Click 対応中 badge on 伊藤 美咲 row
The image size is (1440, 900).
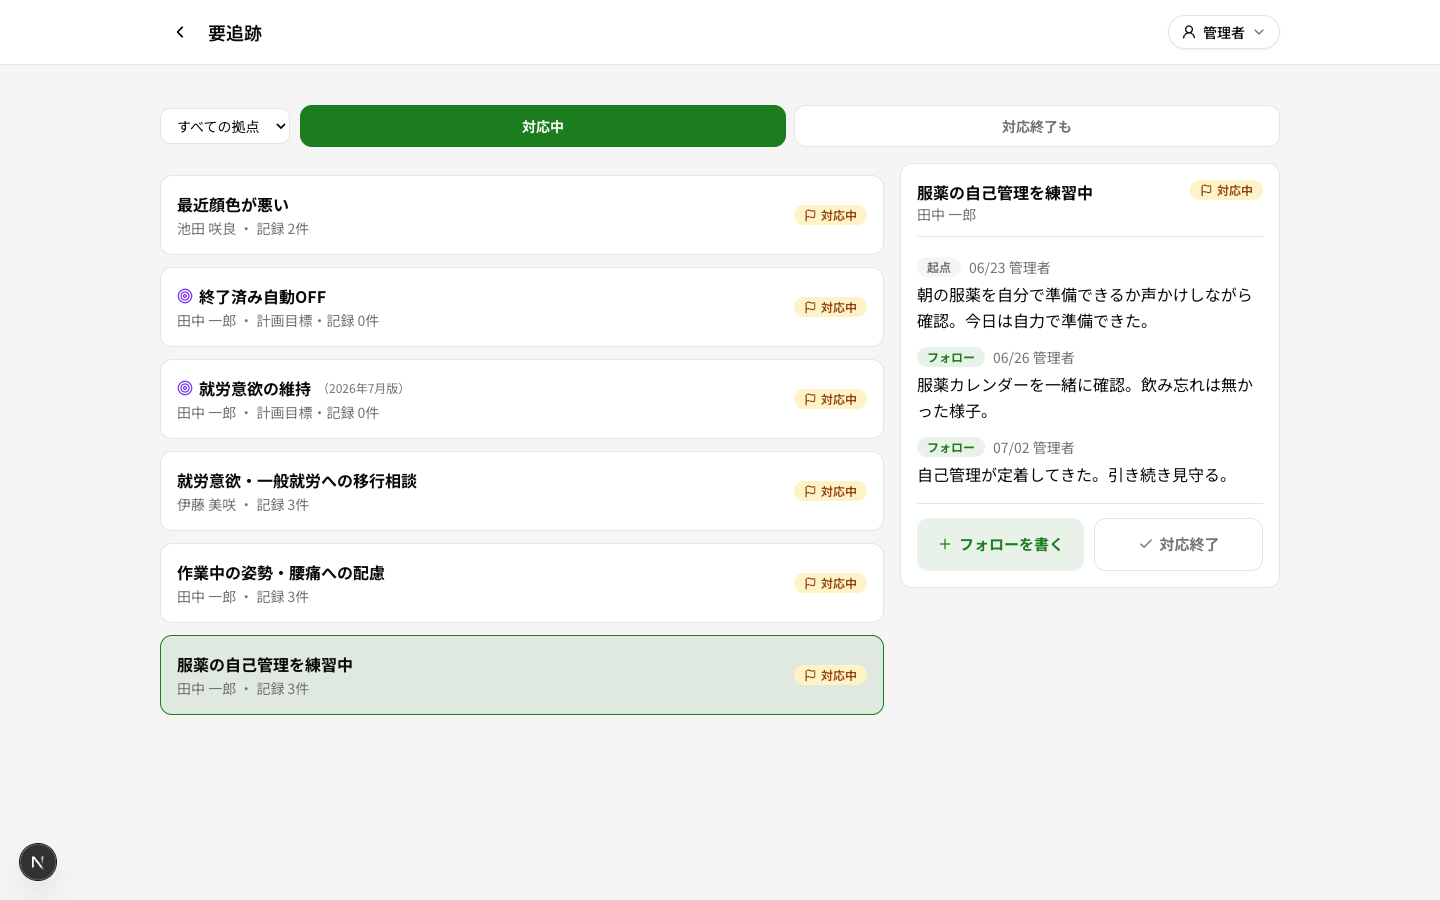coord(830,491)
